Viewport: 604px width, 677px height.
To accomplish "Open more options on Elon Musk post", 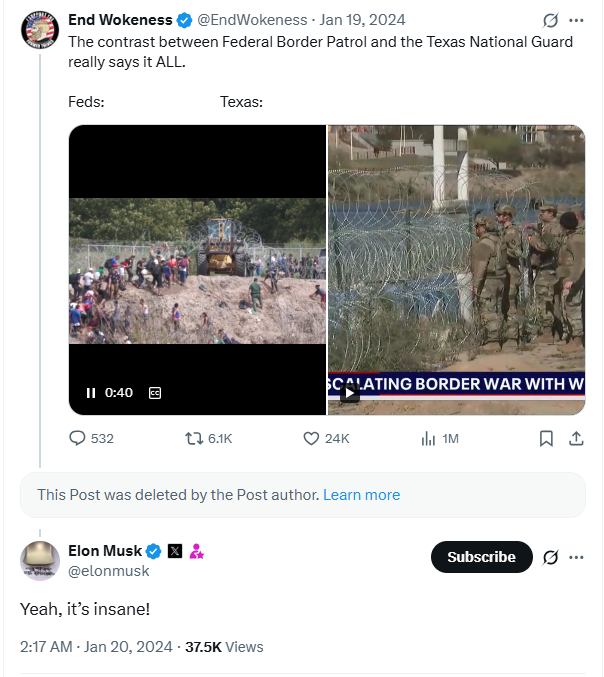I will coord(576,557).
